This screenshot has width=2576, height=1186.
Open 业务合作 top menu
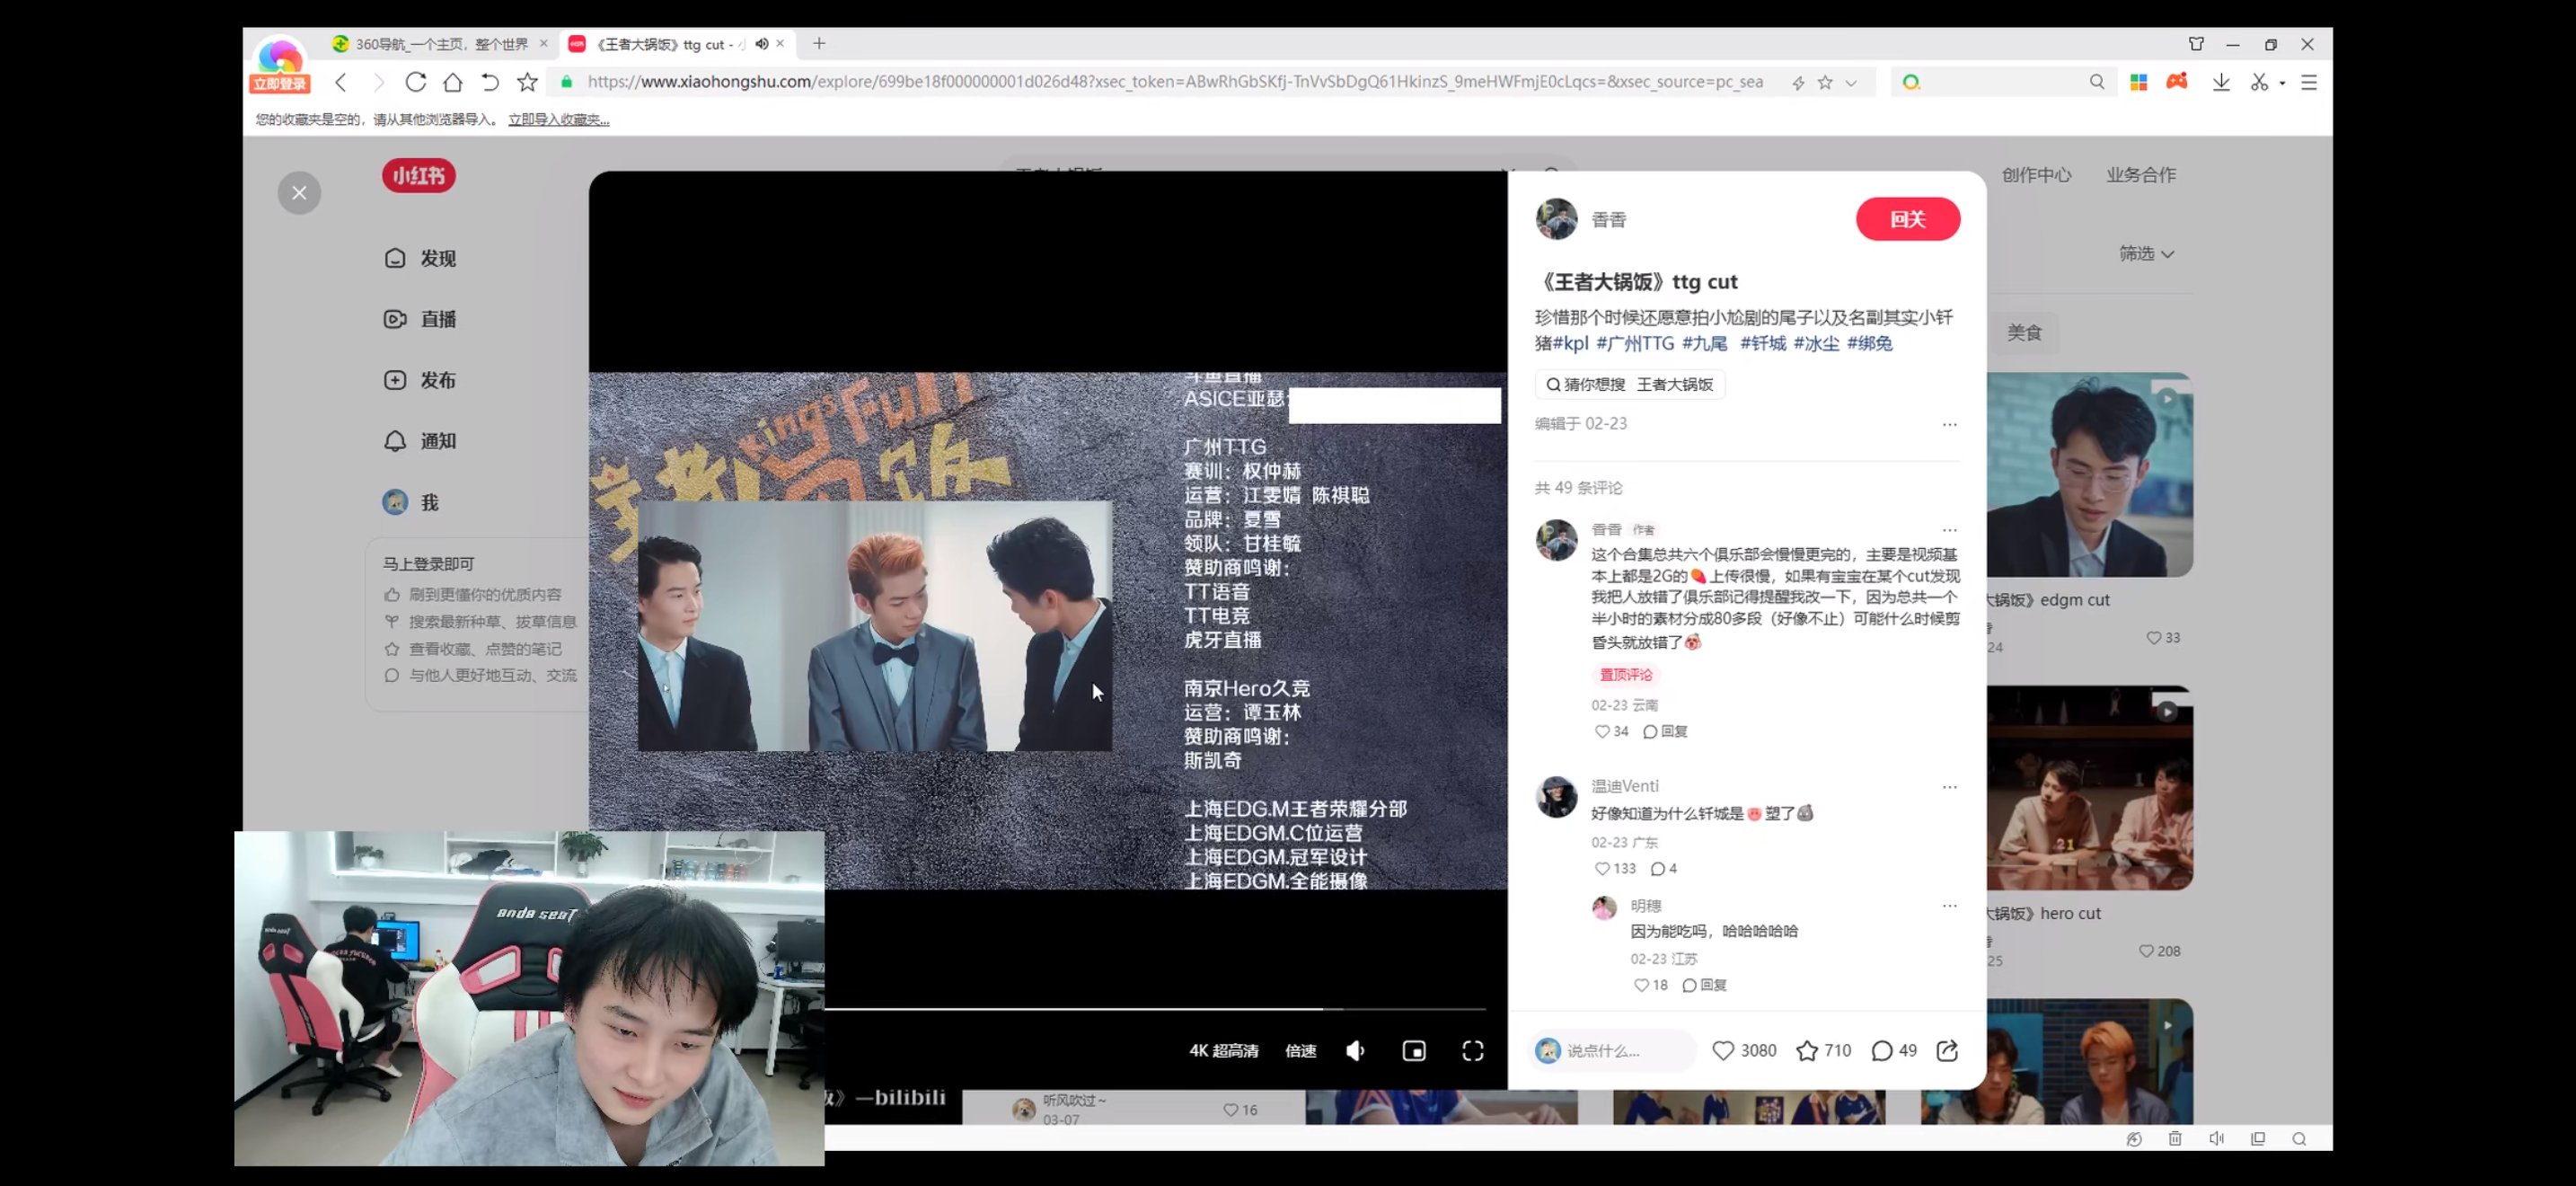click(2141, 175)
